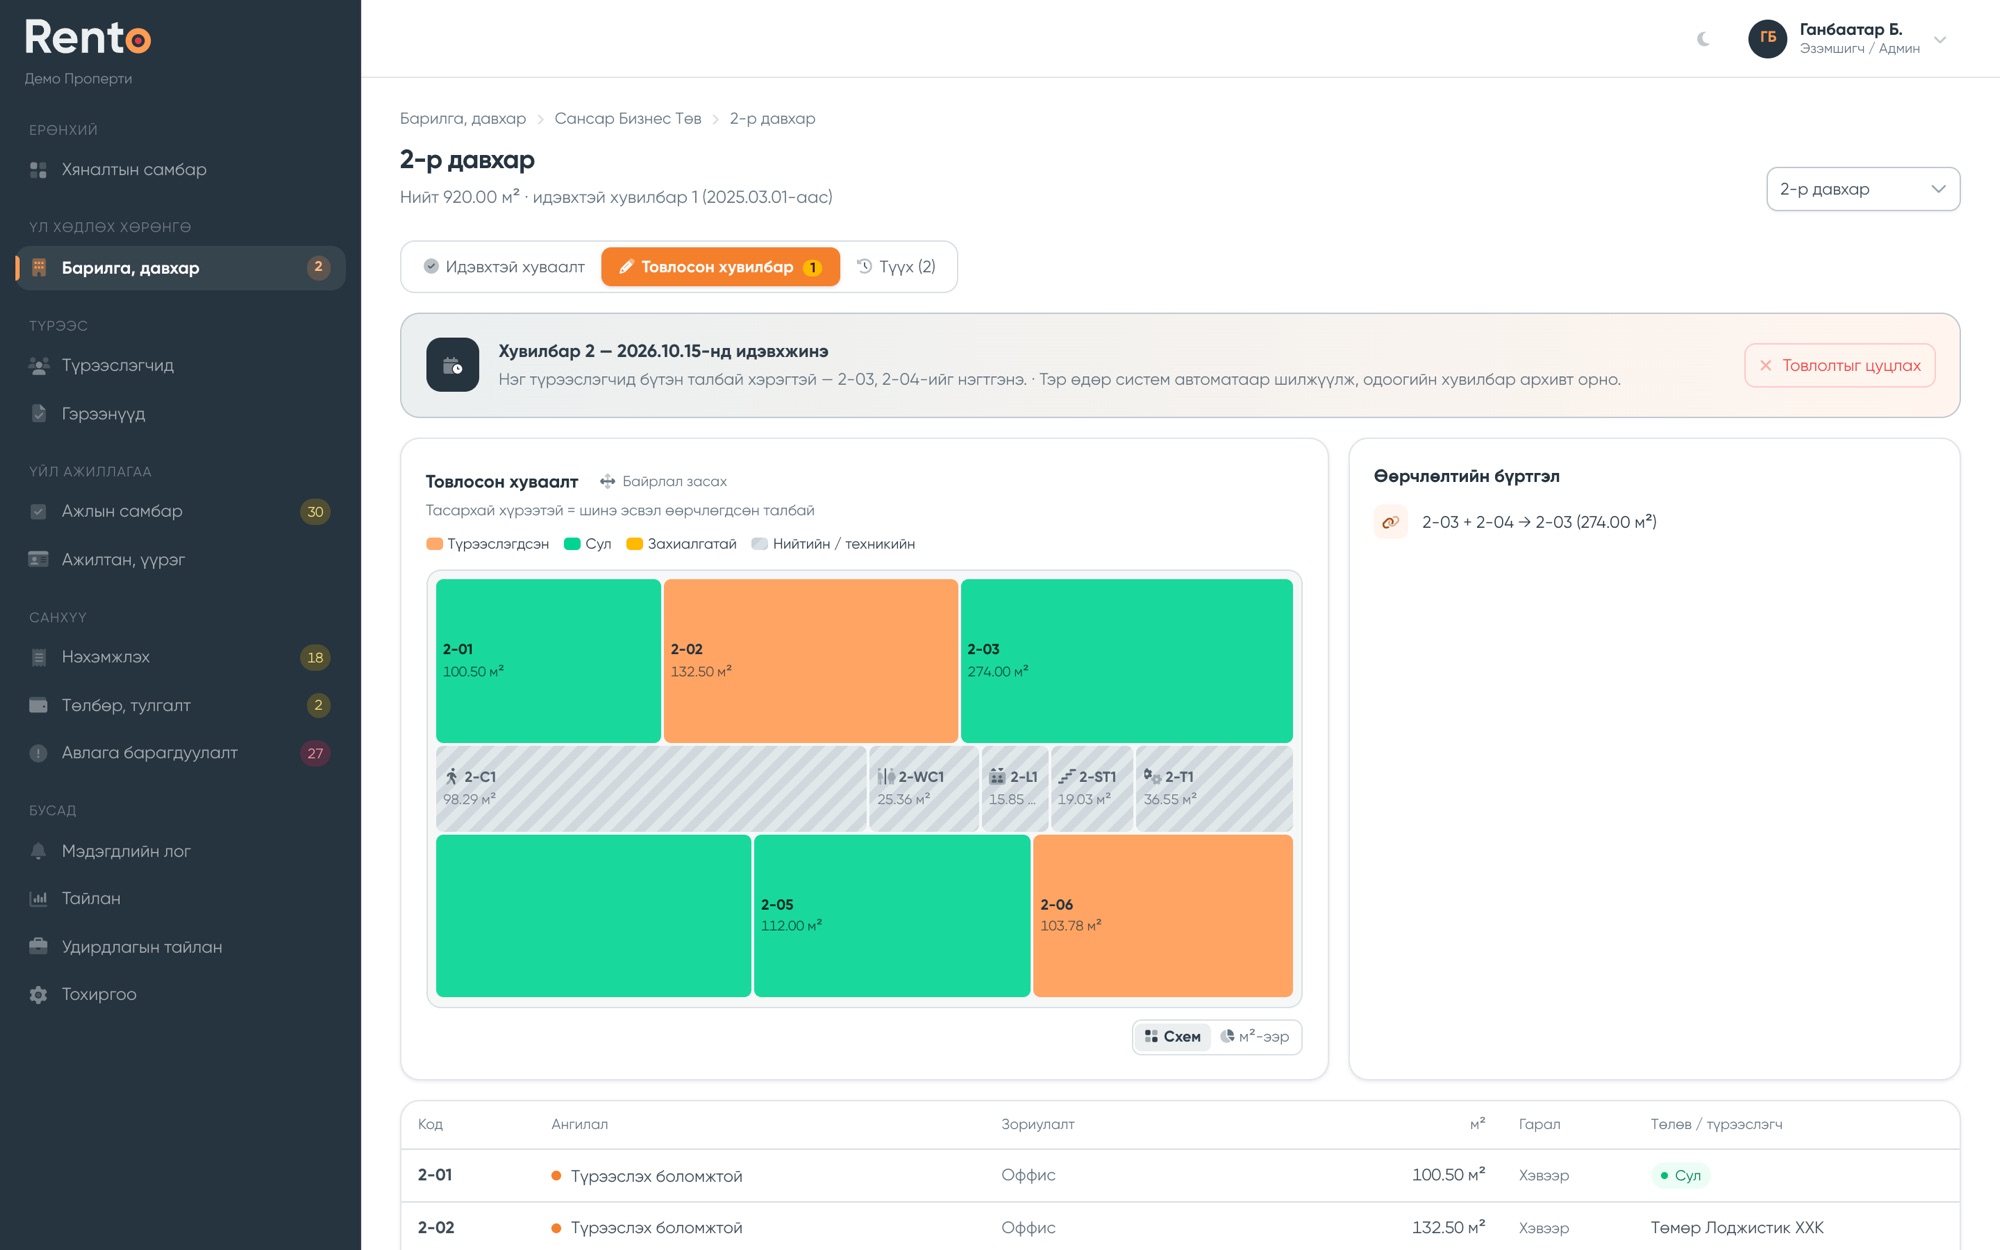
Task: Click the Гэрээнүүд contracts icon
Action: (38, 414)
